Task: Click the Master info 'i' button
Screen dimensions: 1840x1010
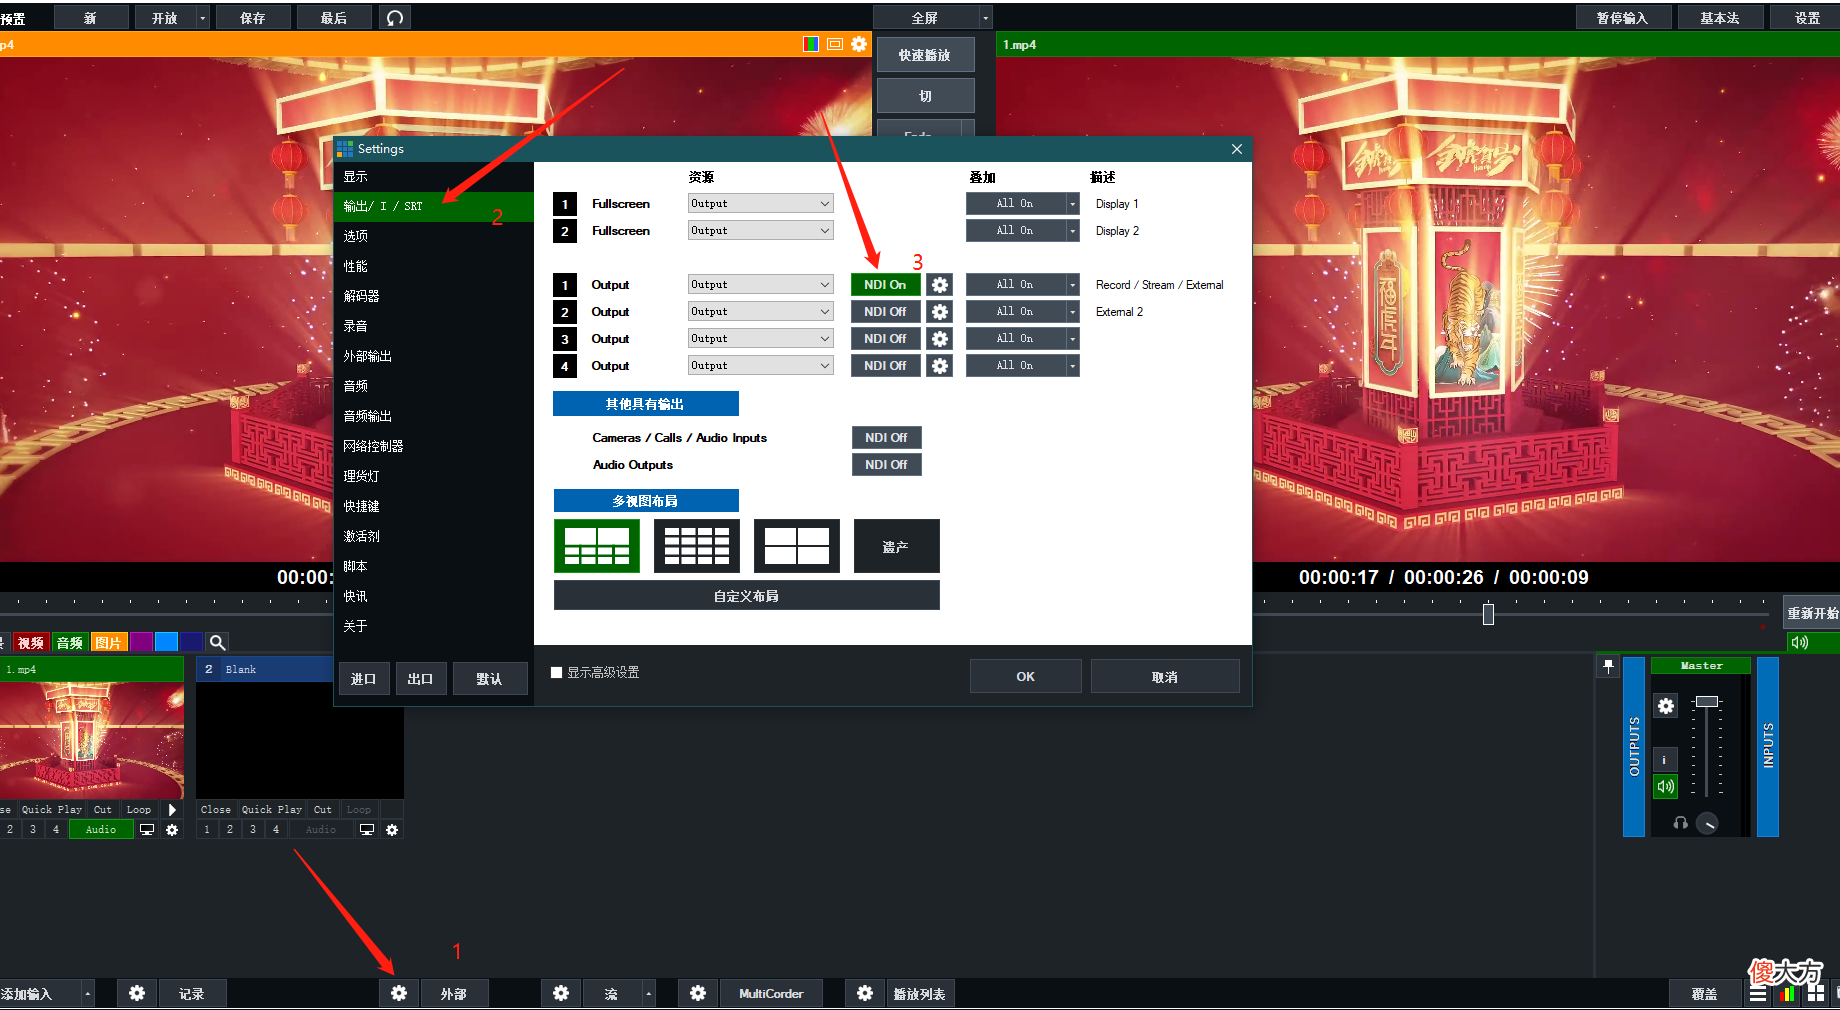Action: (1665, 760)
